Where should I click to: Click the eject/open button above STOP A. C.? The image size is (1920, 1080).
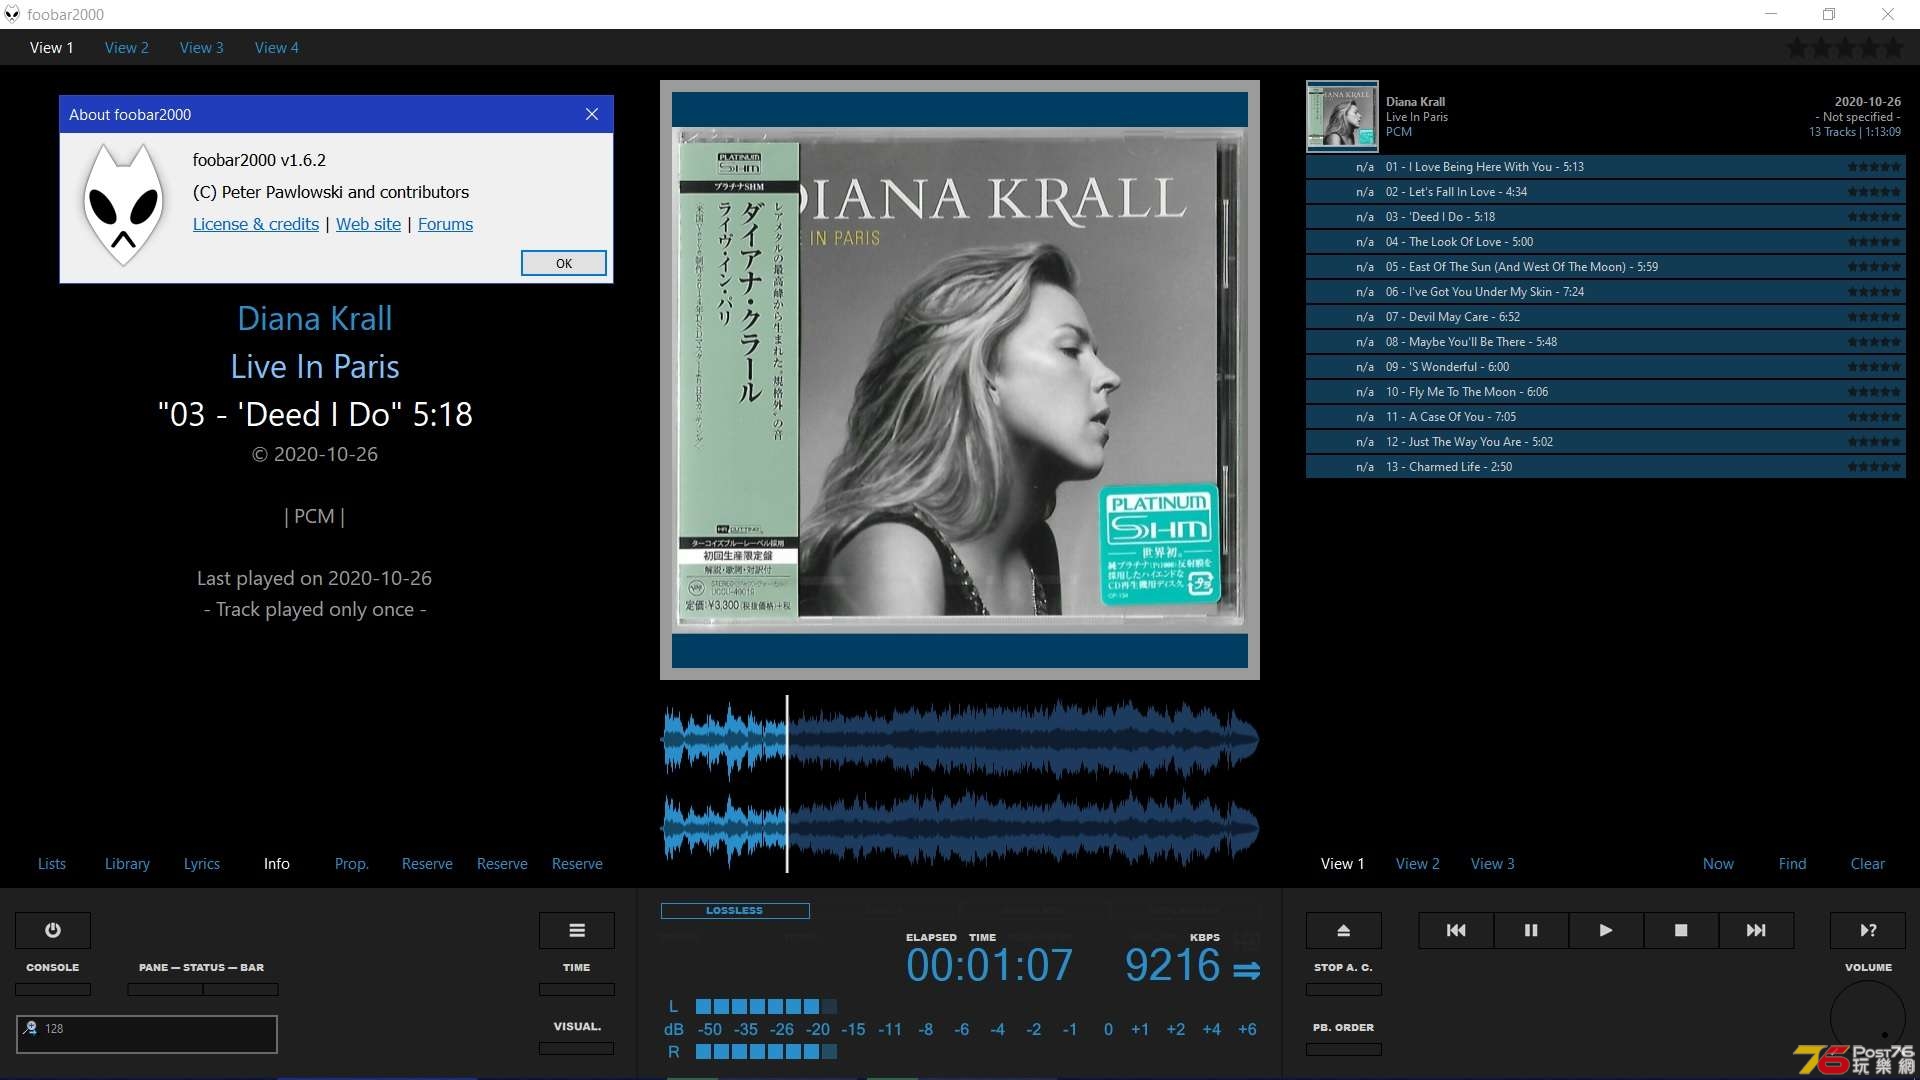(1344, 930)
